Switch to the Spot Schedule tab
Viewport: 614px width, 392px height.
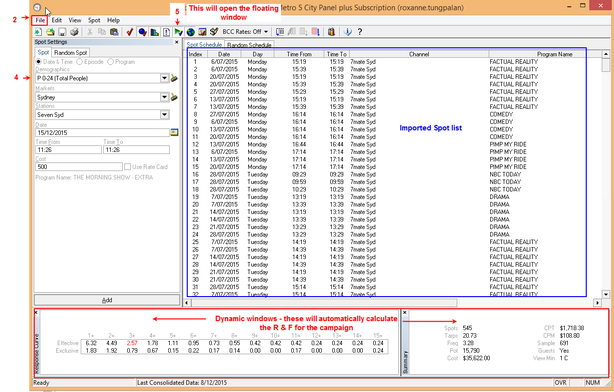204,45
